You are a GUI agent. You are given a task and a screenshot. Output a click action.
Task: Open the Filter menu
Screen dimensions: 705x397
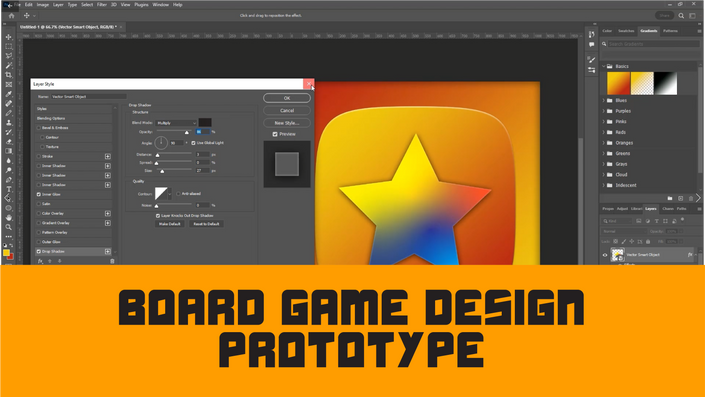(102, 4)
